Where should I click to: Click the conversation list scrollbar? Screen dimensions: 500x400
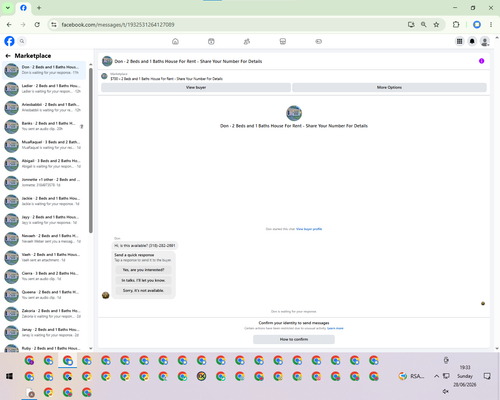click(x=91, y=150)
